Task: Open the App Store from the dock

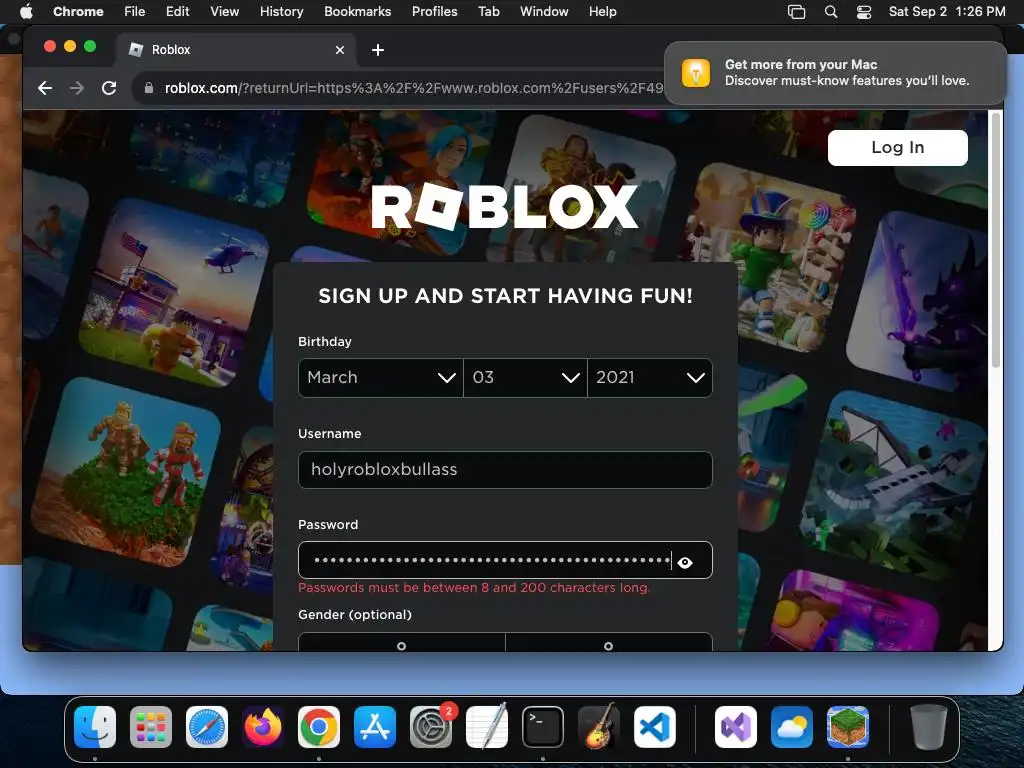Action: coord(375,727)
